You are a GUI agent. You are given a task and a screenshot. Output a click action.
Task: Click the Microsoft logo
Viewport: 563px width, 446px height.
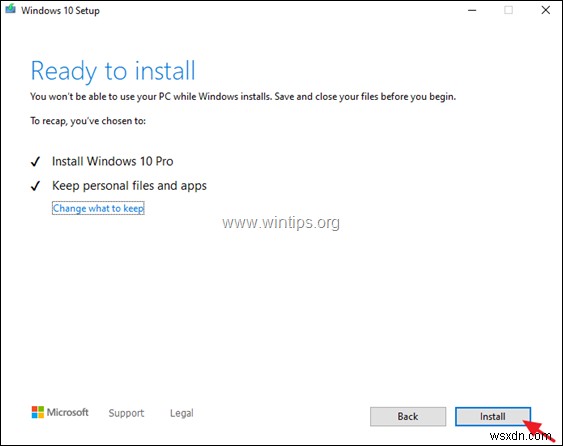tap(60, 412)
